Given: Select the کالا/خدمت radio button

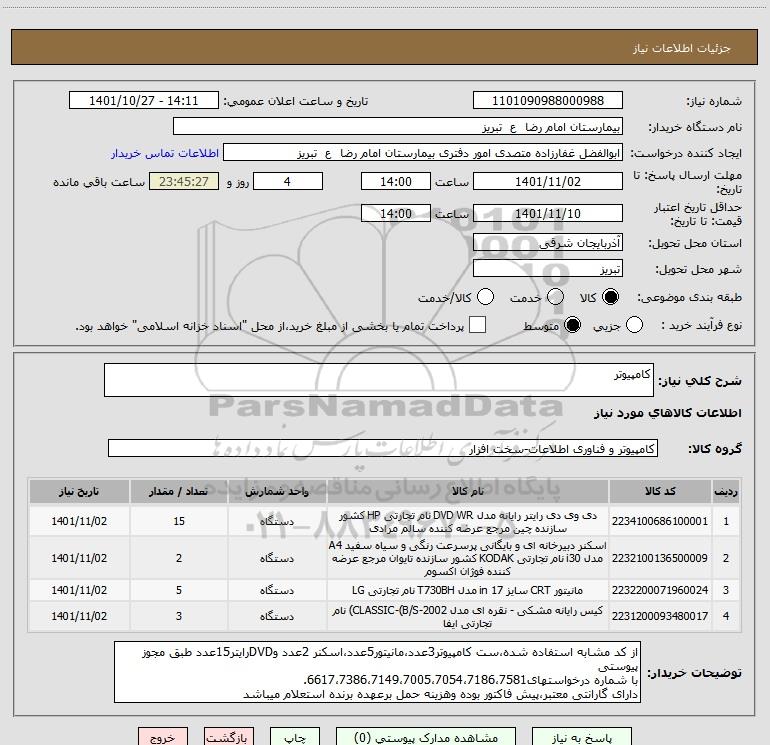Looking at the screenshot, I should pos(486,297).
